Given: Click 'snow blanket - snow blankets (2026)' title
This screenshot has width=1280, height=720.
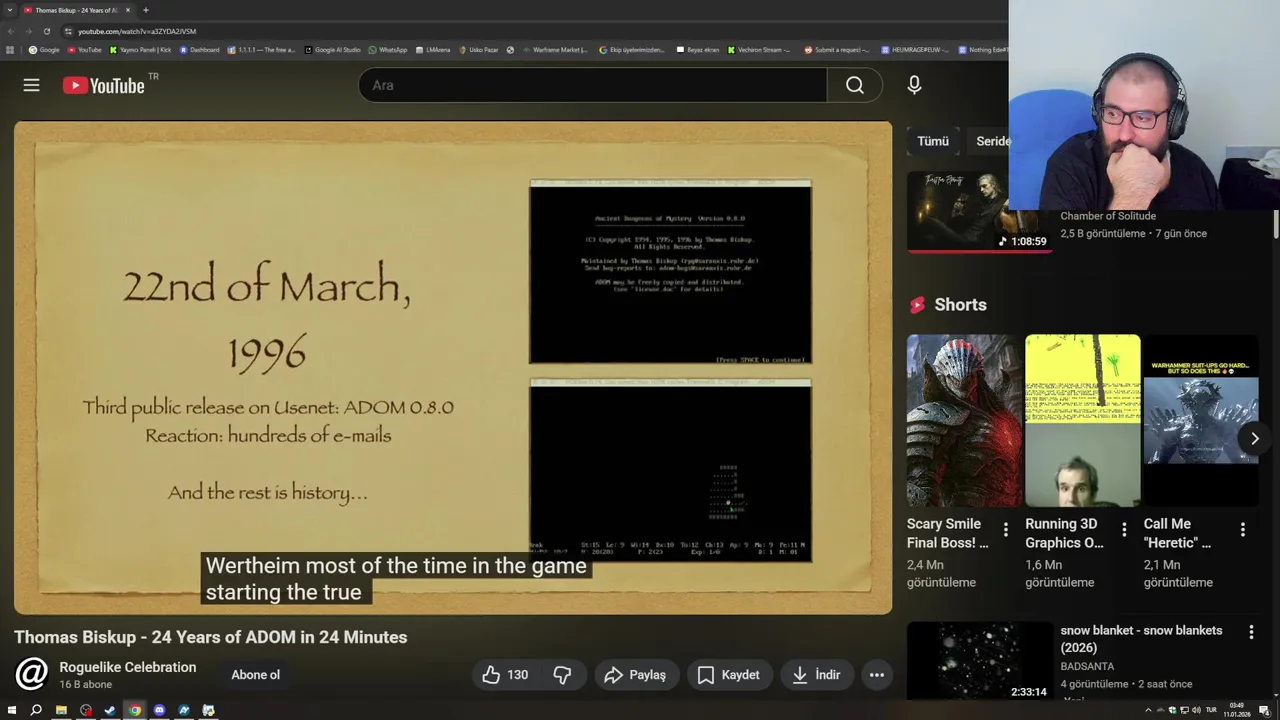Looking at the screenshot, I should [1141, 639].
